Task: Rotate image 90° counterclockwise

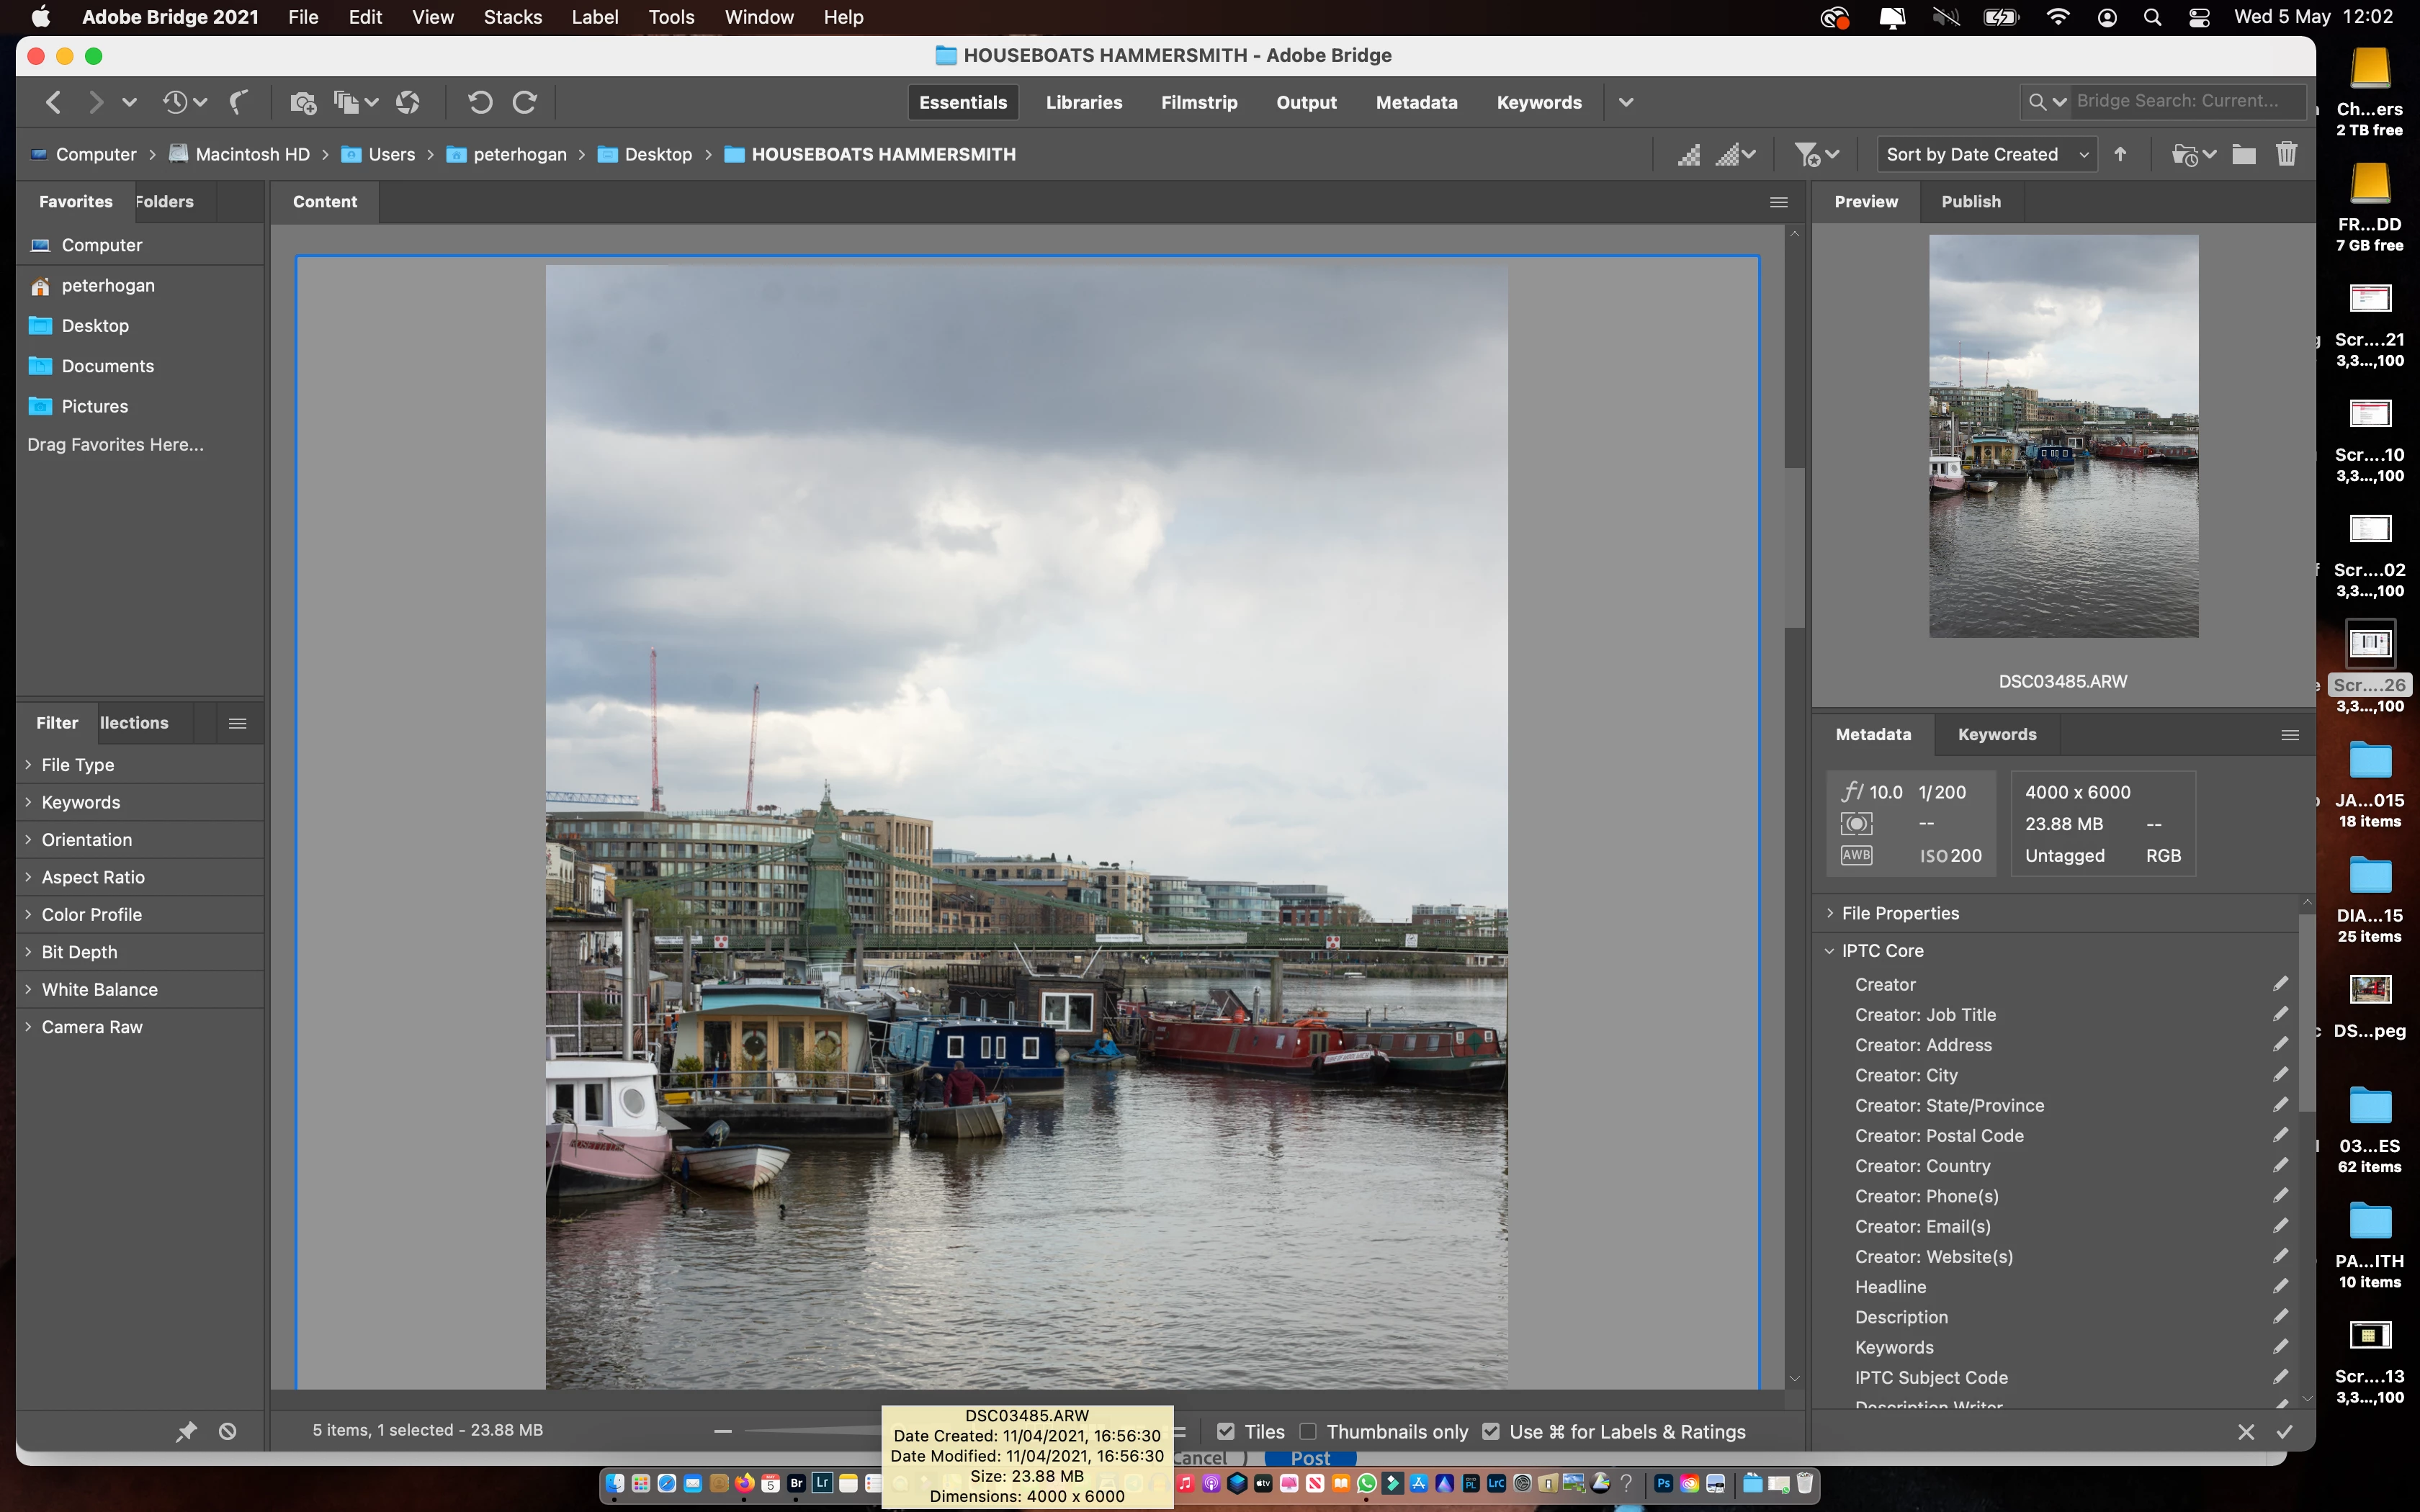Action: pos(480,102)
